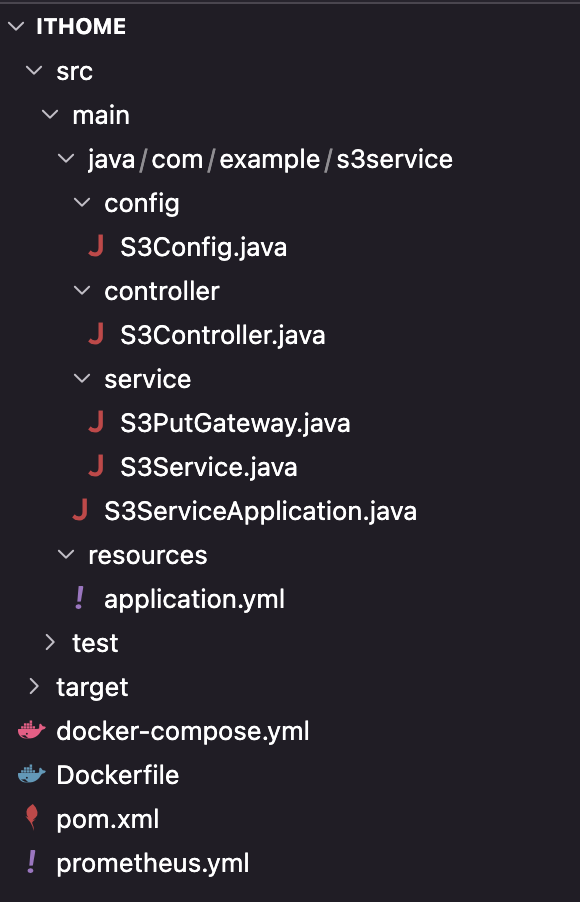
Task: Click the pink Docker whale icon for docker-compose.yml
Action: tap(32, 731)
